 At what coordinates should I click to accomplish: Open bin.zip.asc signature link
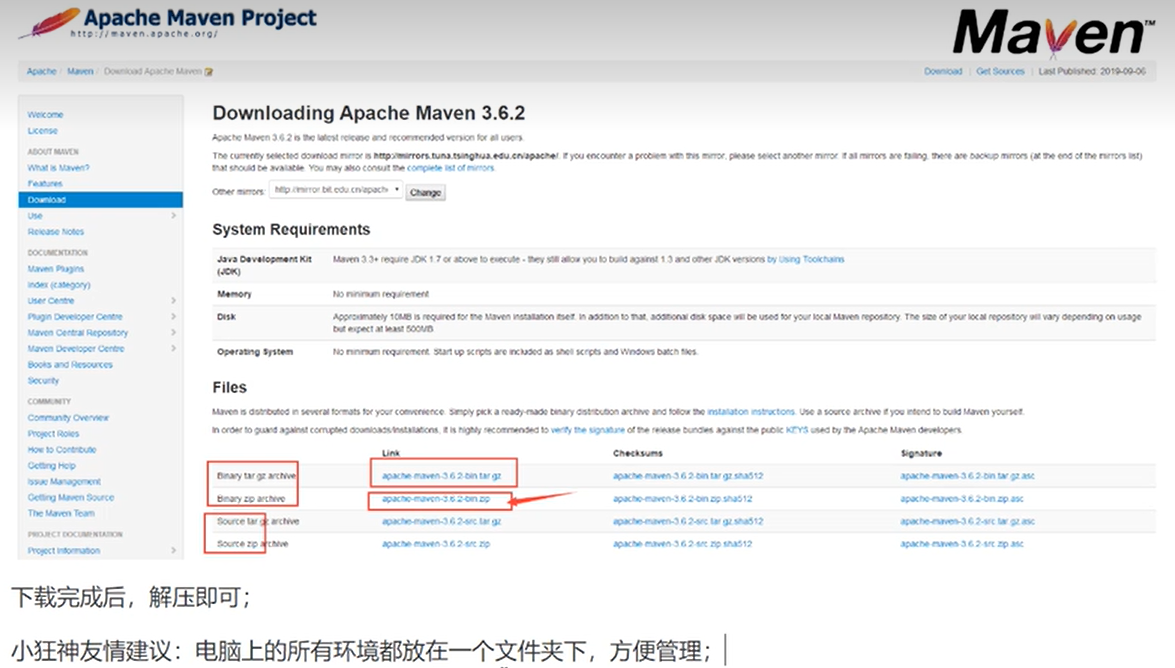click(961, 499)
